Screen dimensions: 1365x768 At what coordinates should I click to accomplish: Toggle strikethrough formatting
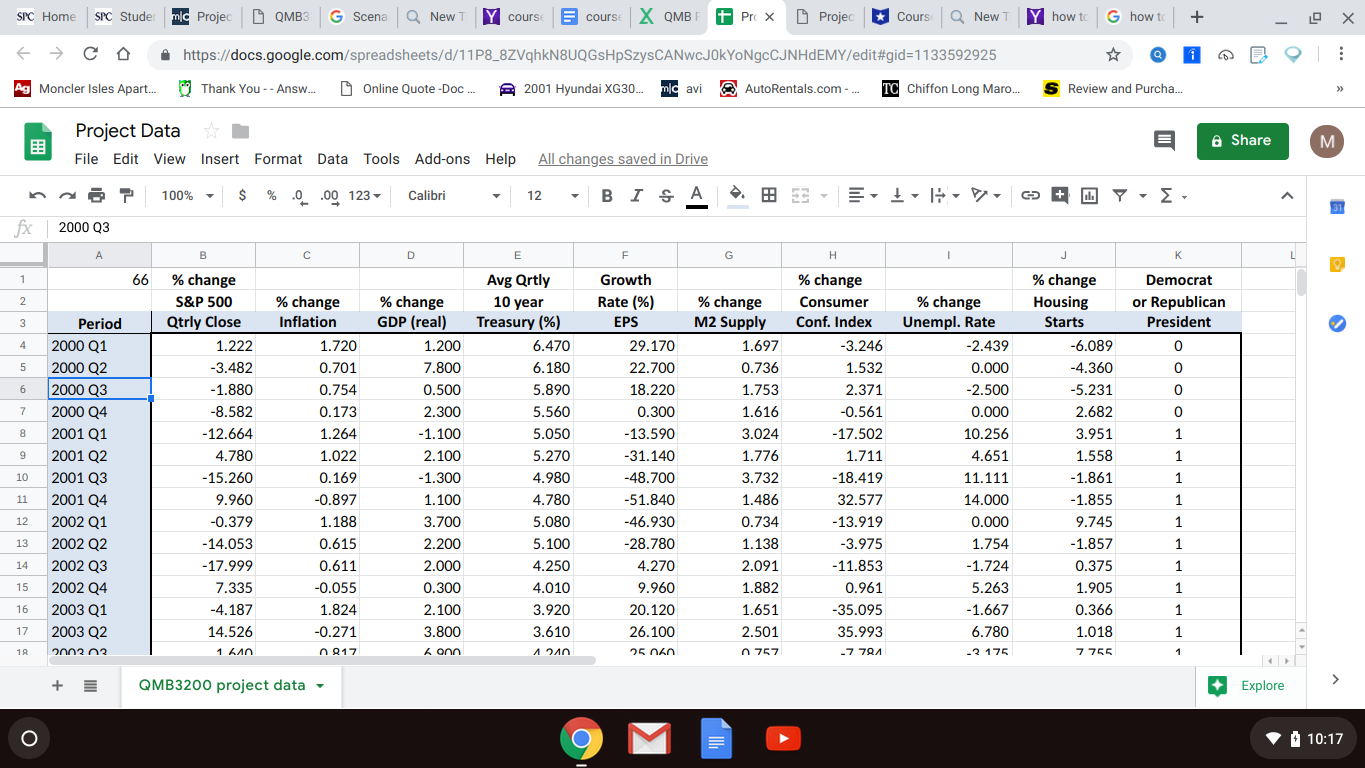pyautogui.click(x=666, y=196)
